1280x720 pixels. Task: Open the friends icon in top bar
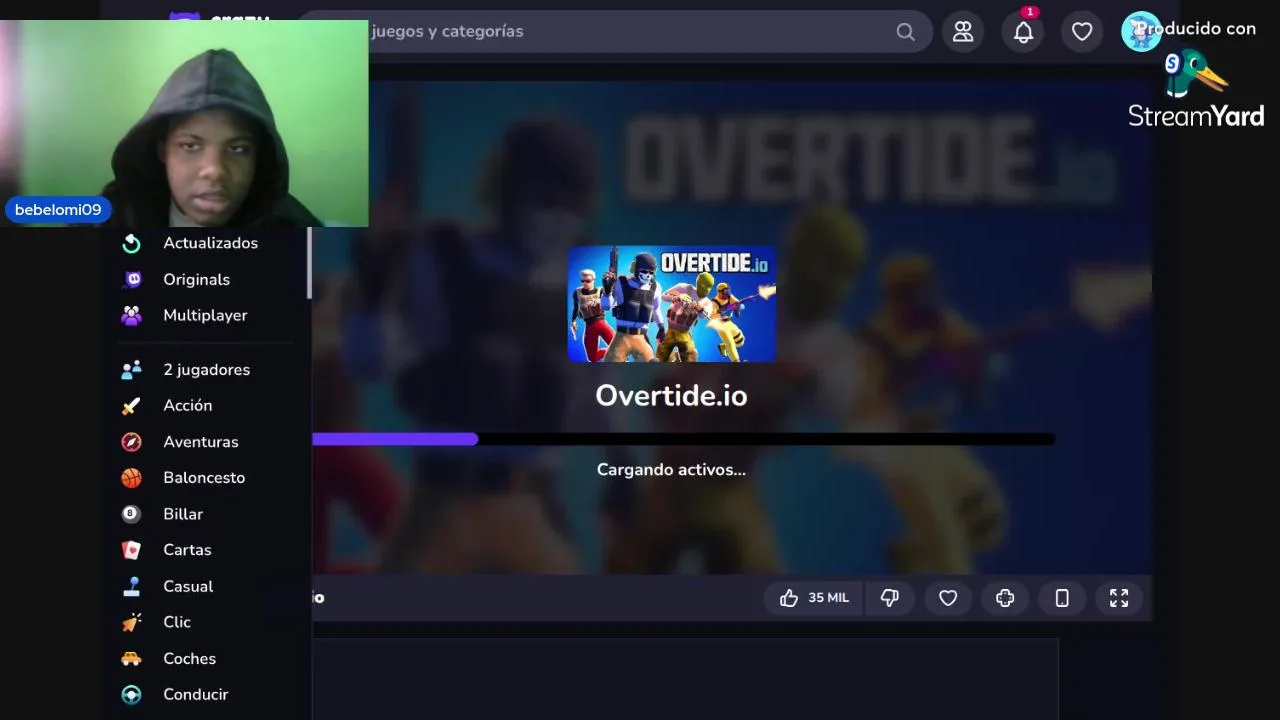coord(963,32)
